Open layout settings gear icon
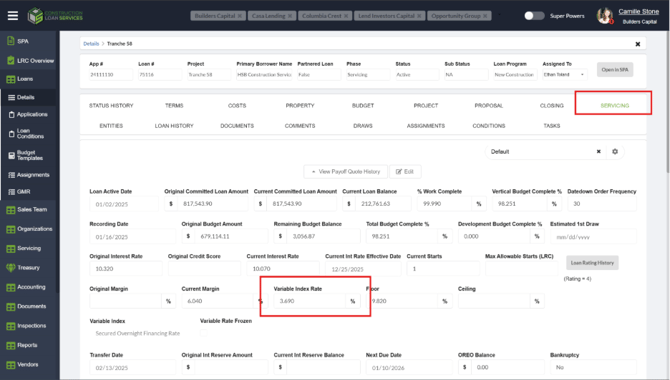Screen dimensions: 670x380 click(615, 152)
